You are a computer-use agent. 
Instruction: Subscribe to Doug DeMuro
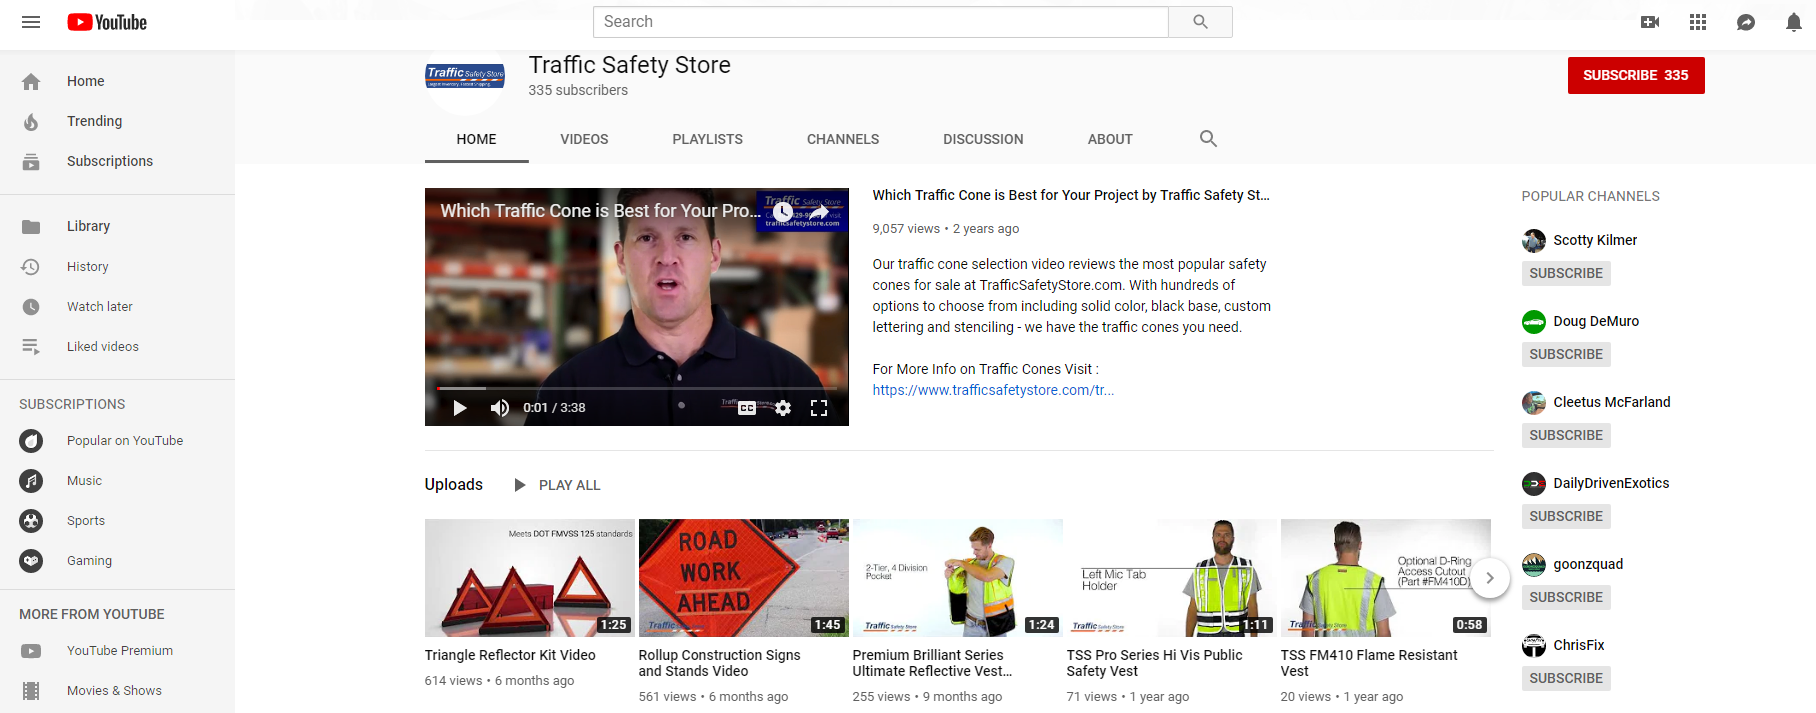(1566, 354)
